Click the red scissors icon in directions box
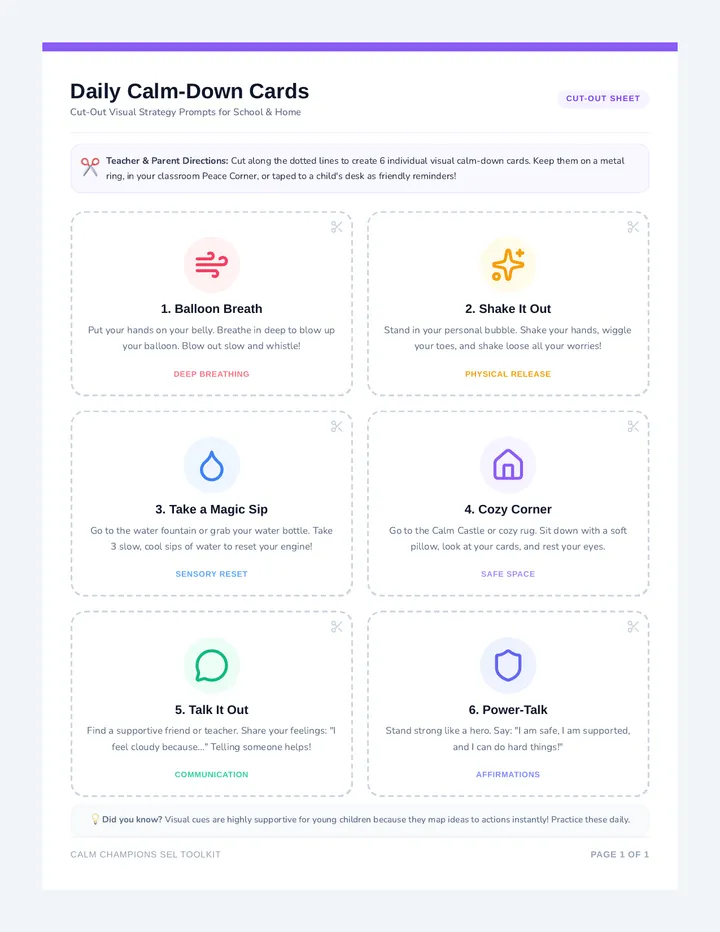Screen dimensions: 720x932 [x=90, y=167]
